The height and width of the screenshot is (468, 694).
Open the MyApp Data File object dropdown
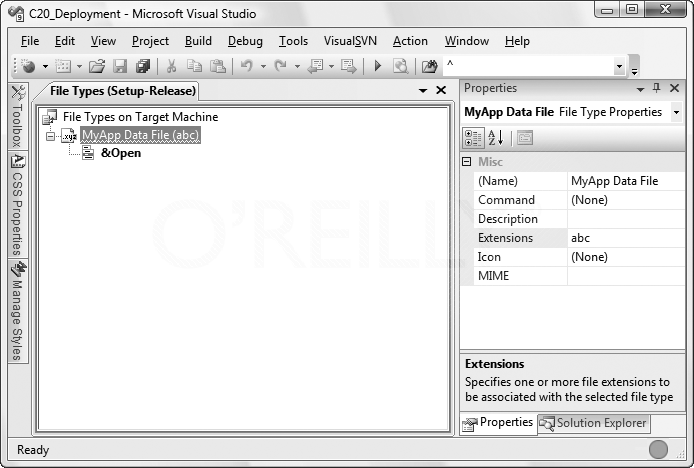tap(676, 112)
